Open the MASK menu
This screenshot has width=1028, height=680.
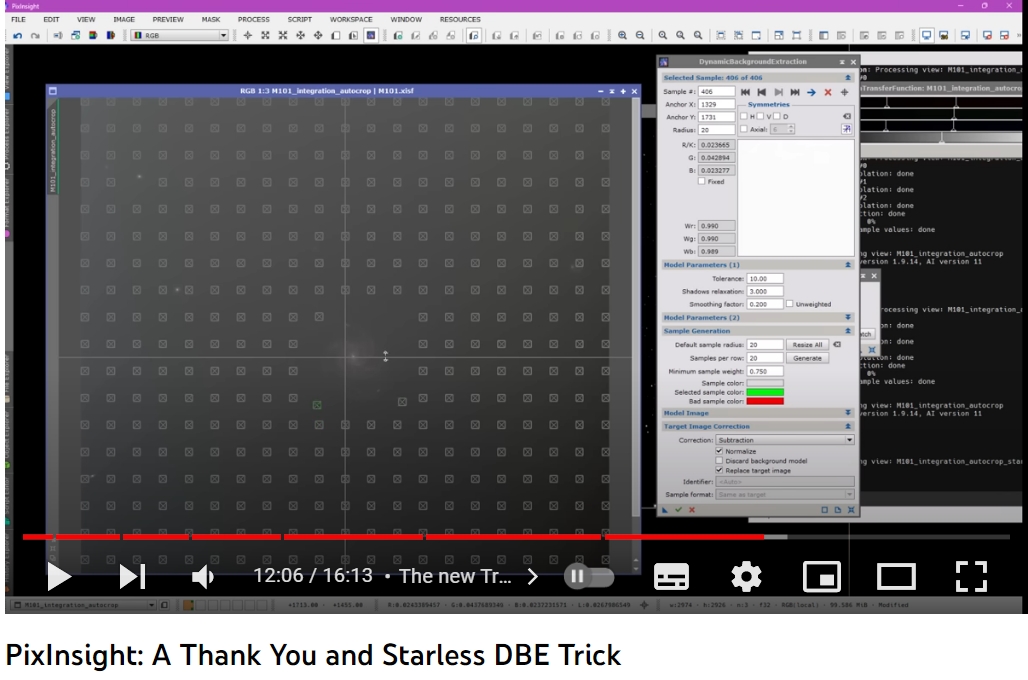click(211, 20)
